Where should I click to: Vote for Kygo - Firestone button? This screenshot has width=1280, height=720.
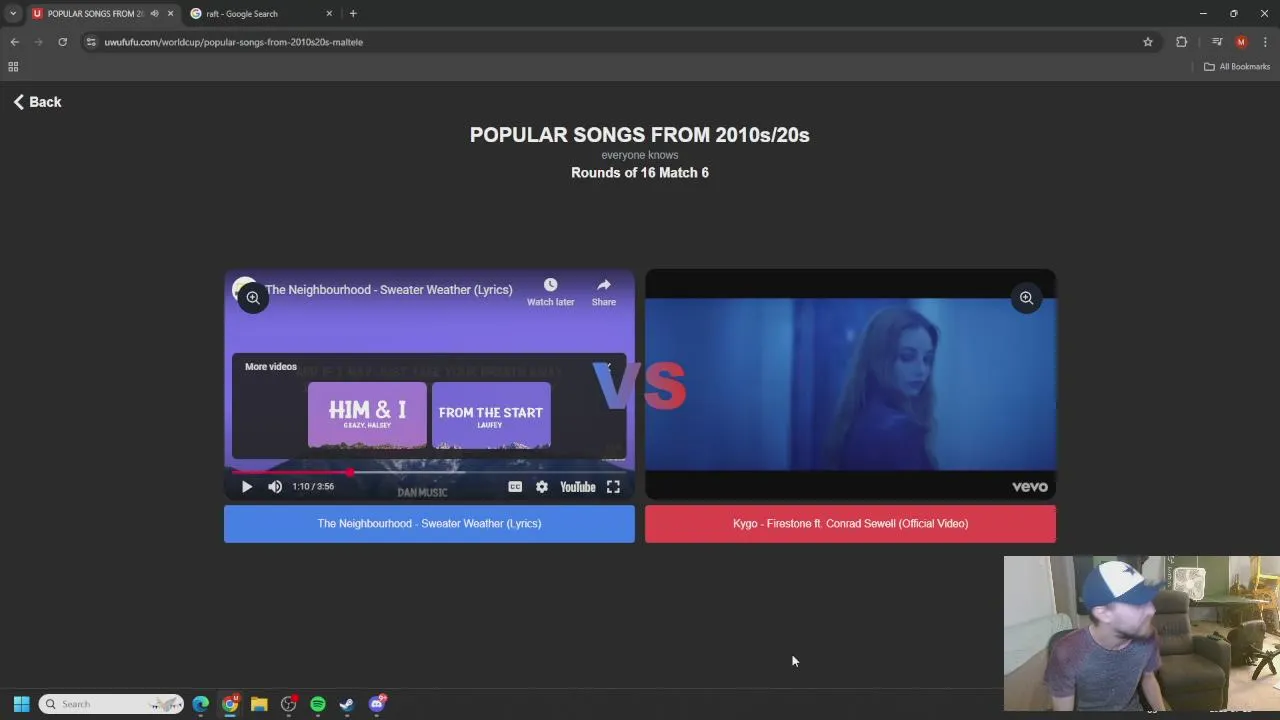850,524
